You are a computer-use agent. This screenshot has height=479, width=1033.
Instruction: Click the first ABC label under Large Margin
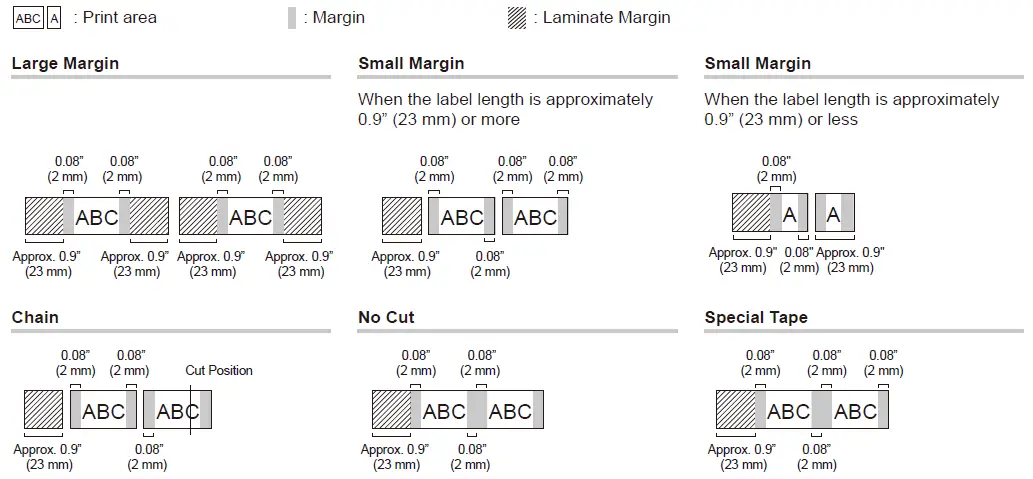coord(97,217)
